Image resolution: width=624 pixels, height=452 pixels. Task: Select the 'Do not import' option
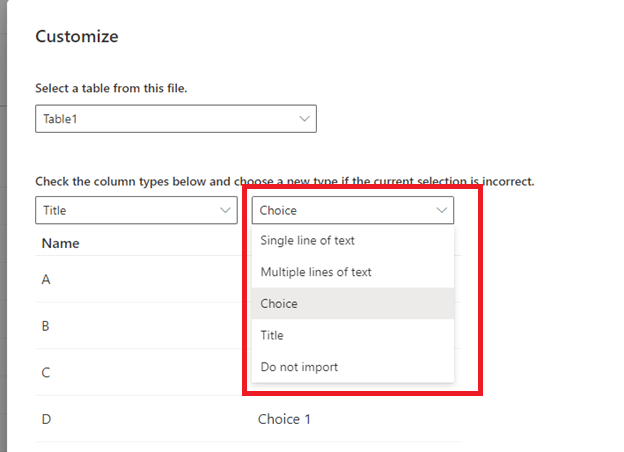(x=353, y=367)
